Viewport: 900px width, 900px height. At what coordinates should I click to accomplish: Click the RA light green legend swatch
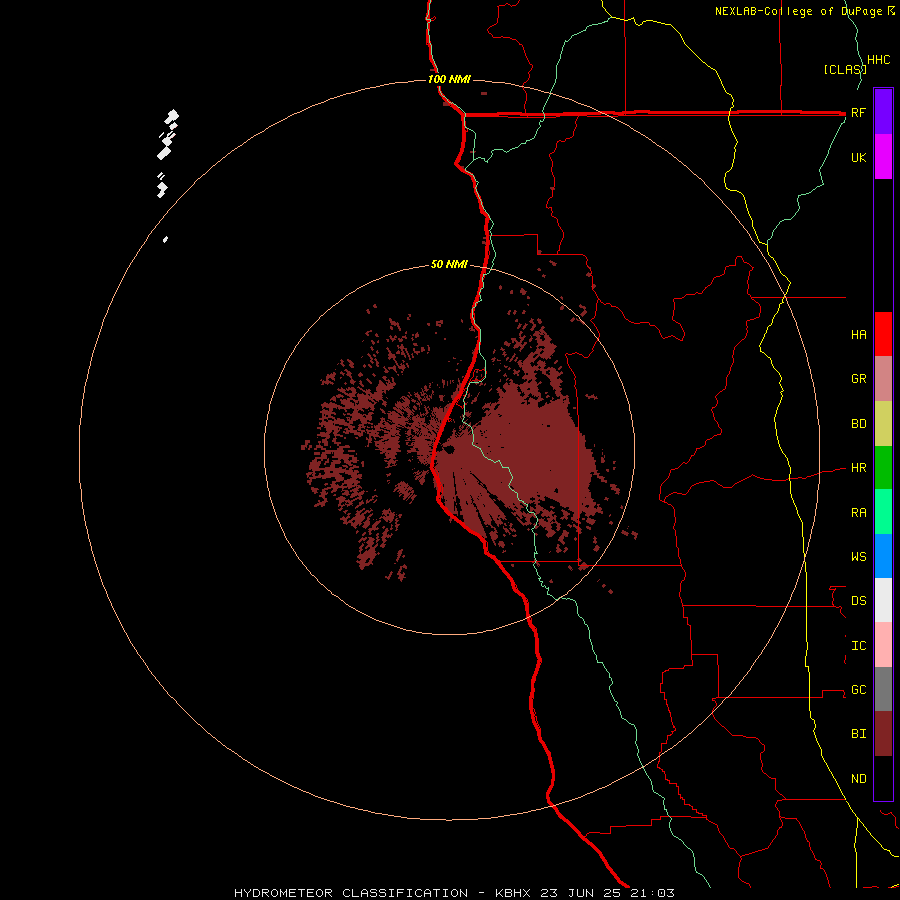tap(883, 512)
